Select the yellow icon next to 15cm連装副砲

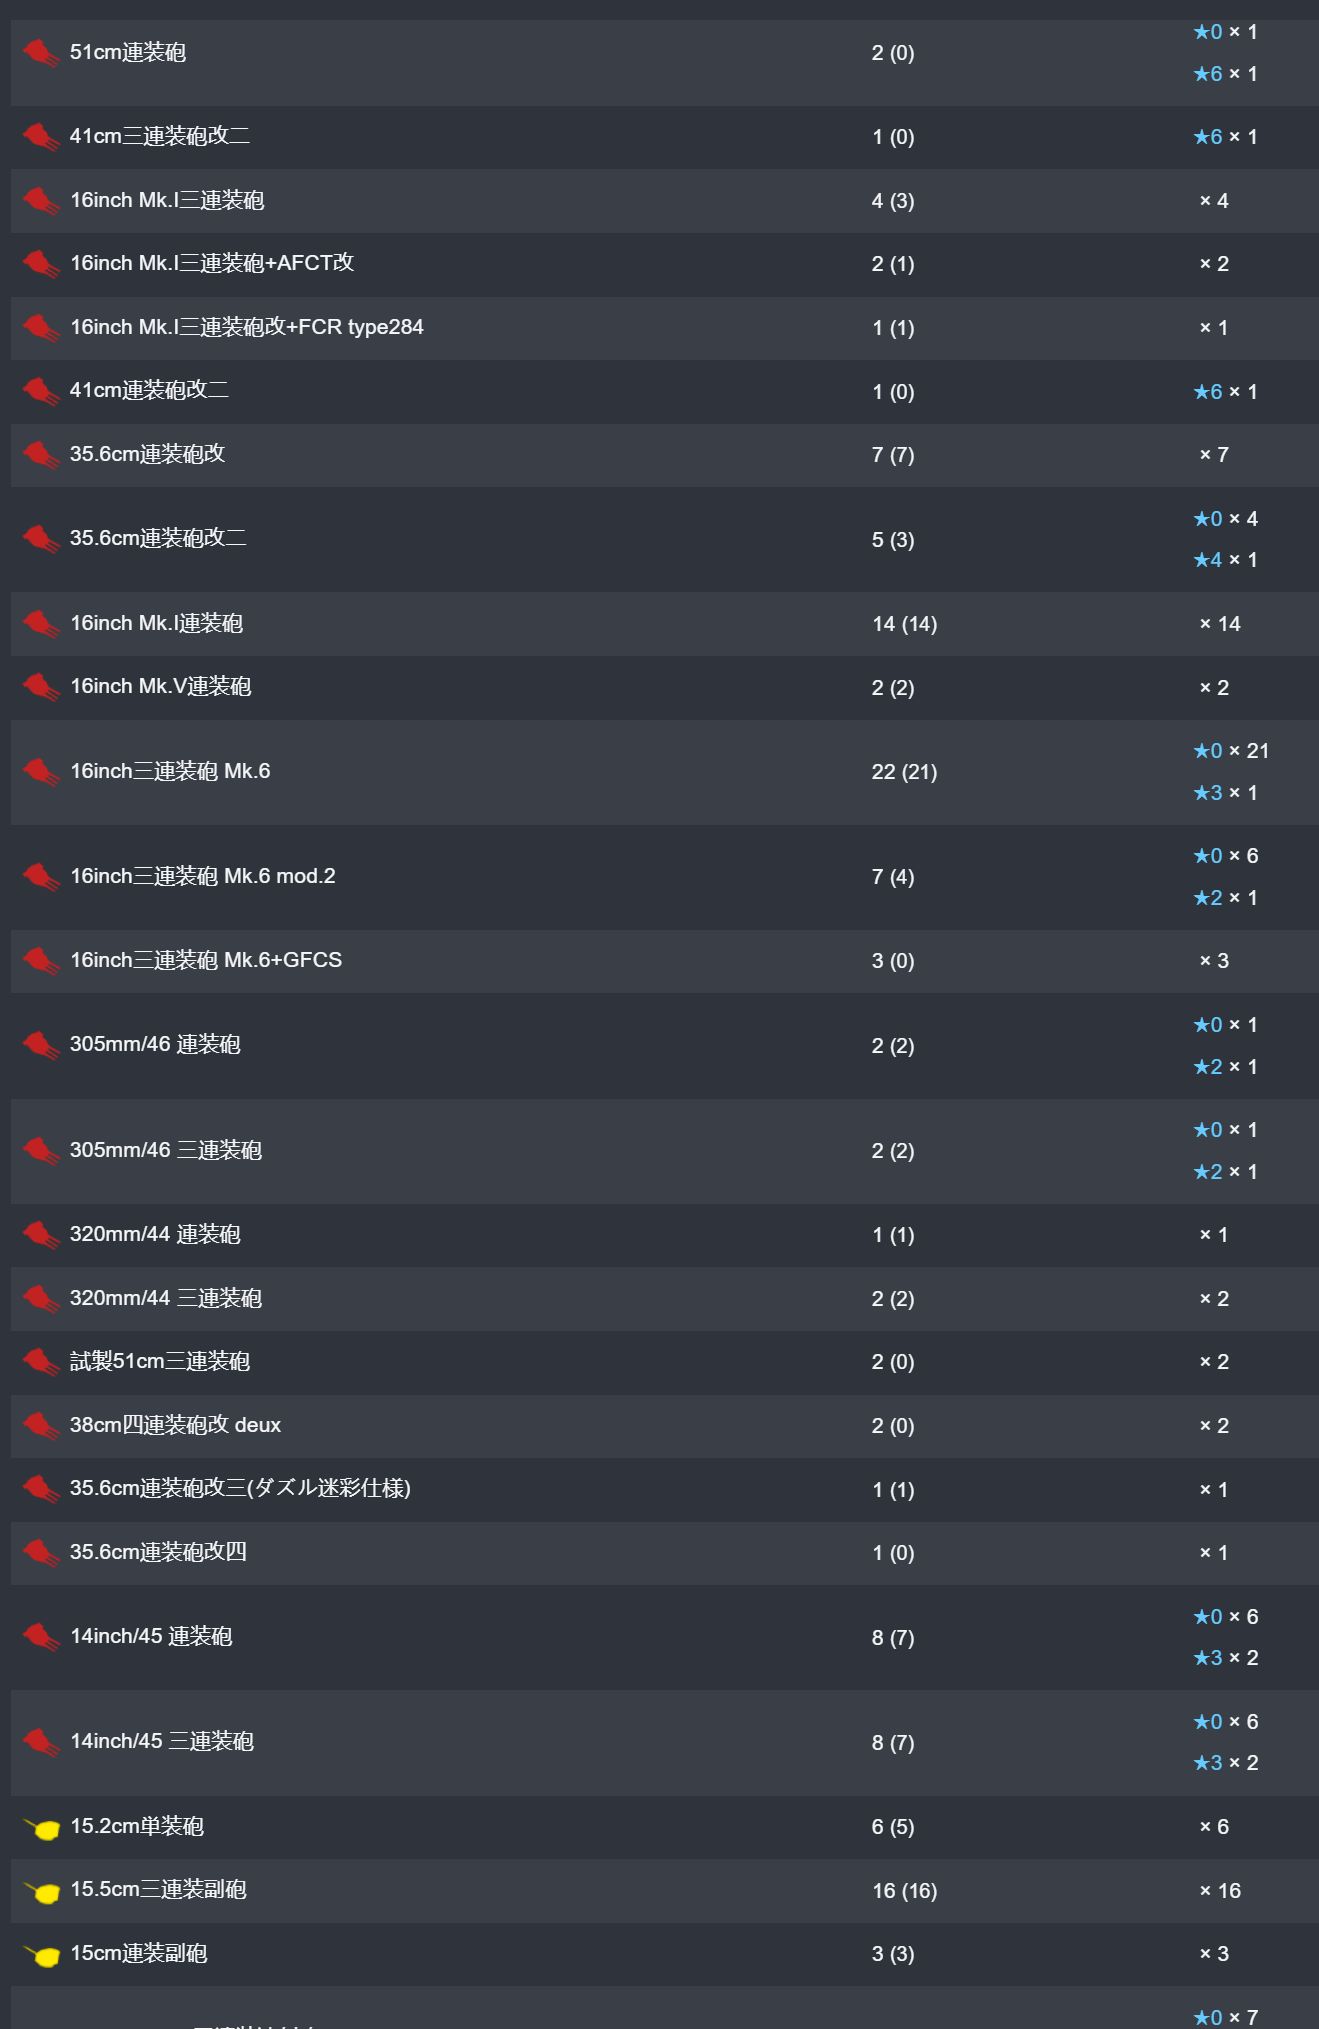click(x=41, y=1954)
